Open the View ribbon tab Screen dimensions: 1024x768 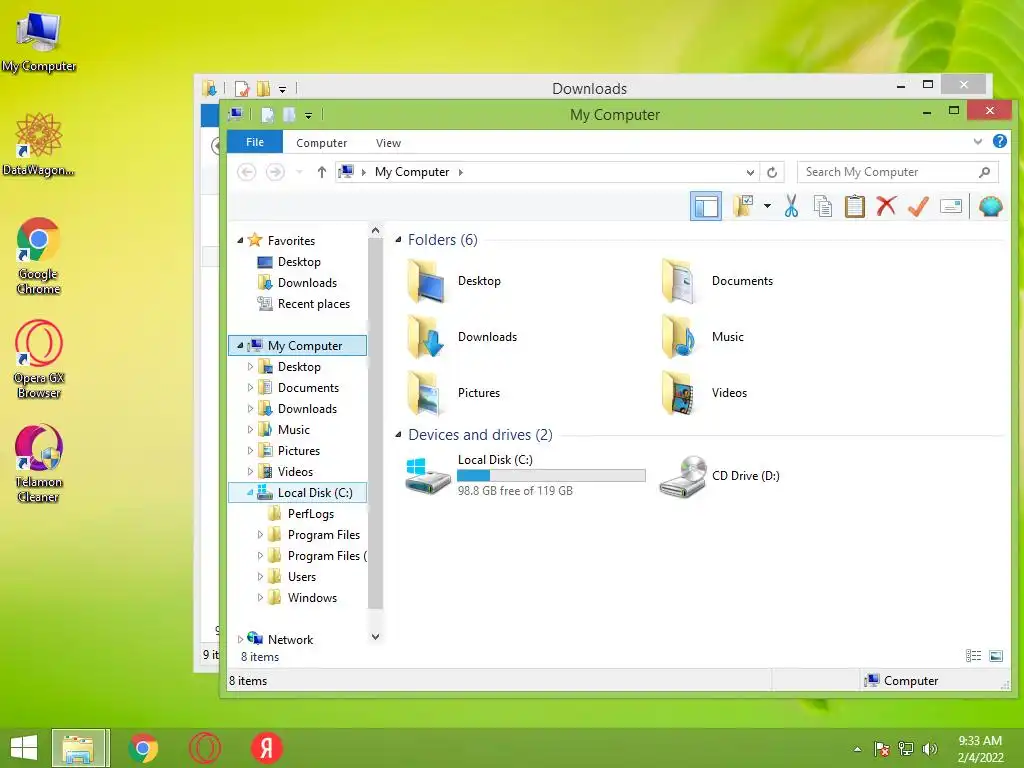(x=388, y=142)
